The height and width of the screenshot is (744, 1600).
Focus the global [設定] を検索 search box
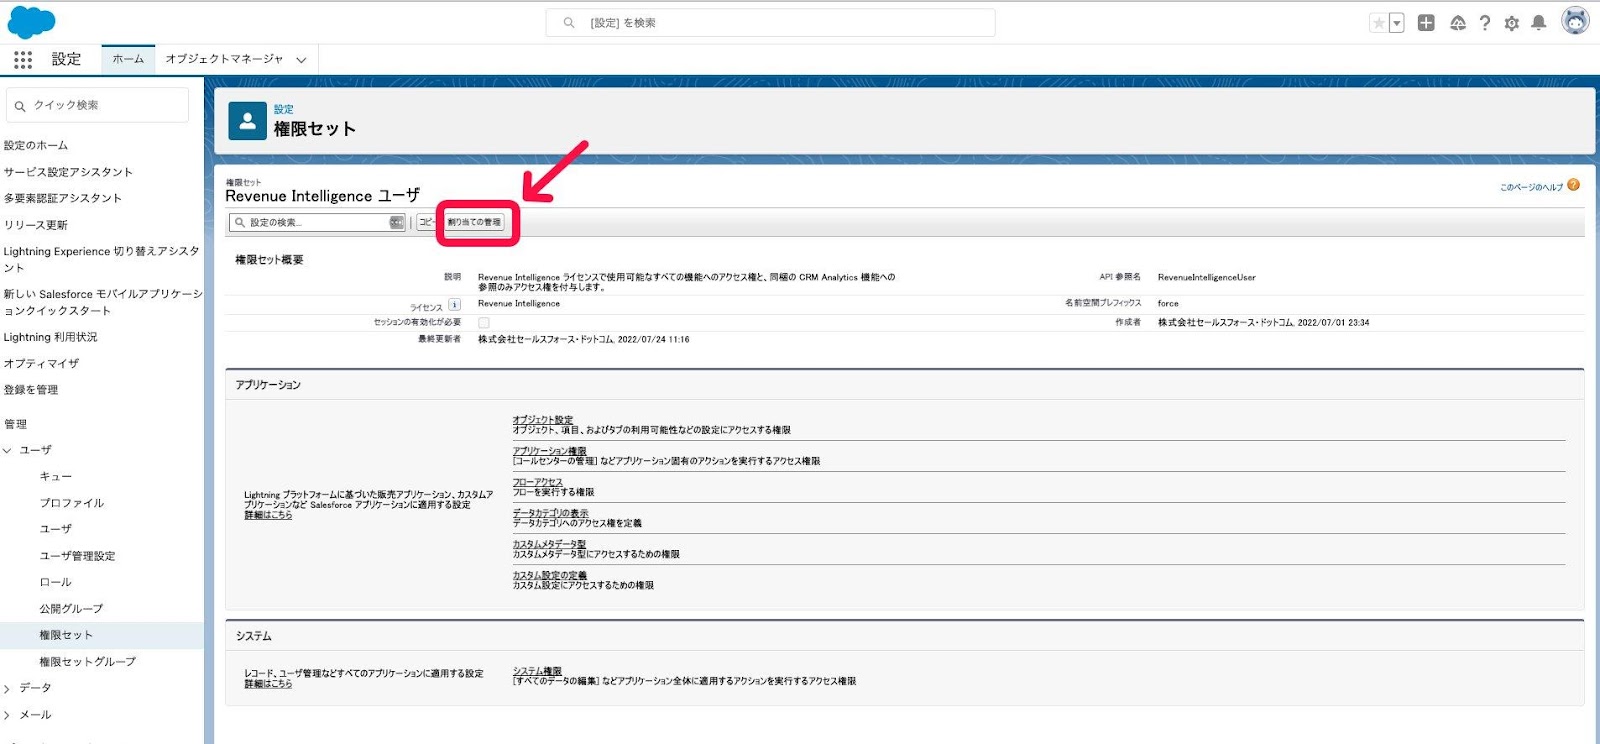coord(770,23)
